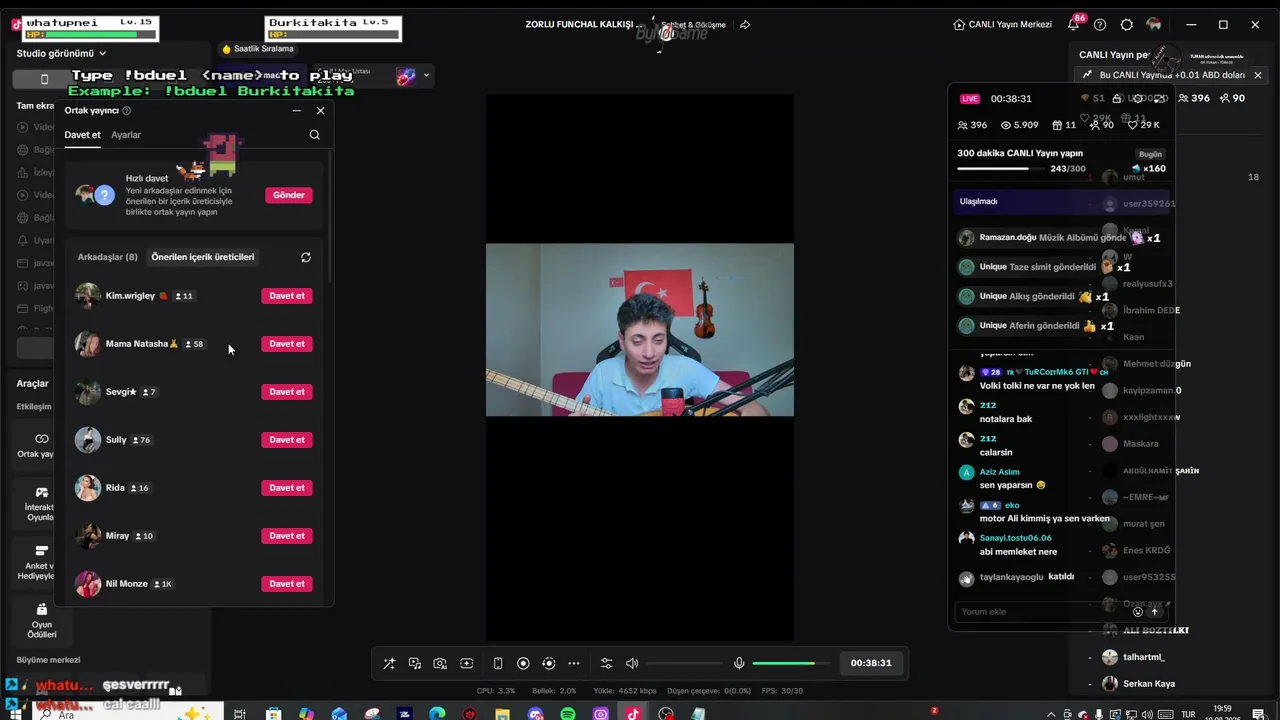The image size is (1280, 720).
Task: Expand the Studio görünümü dropdown
Action: [61, 53]
